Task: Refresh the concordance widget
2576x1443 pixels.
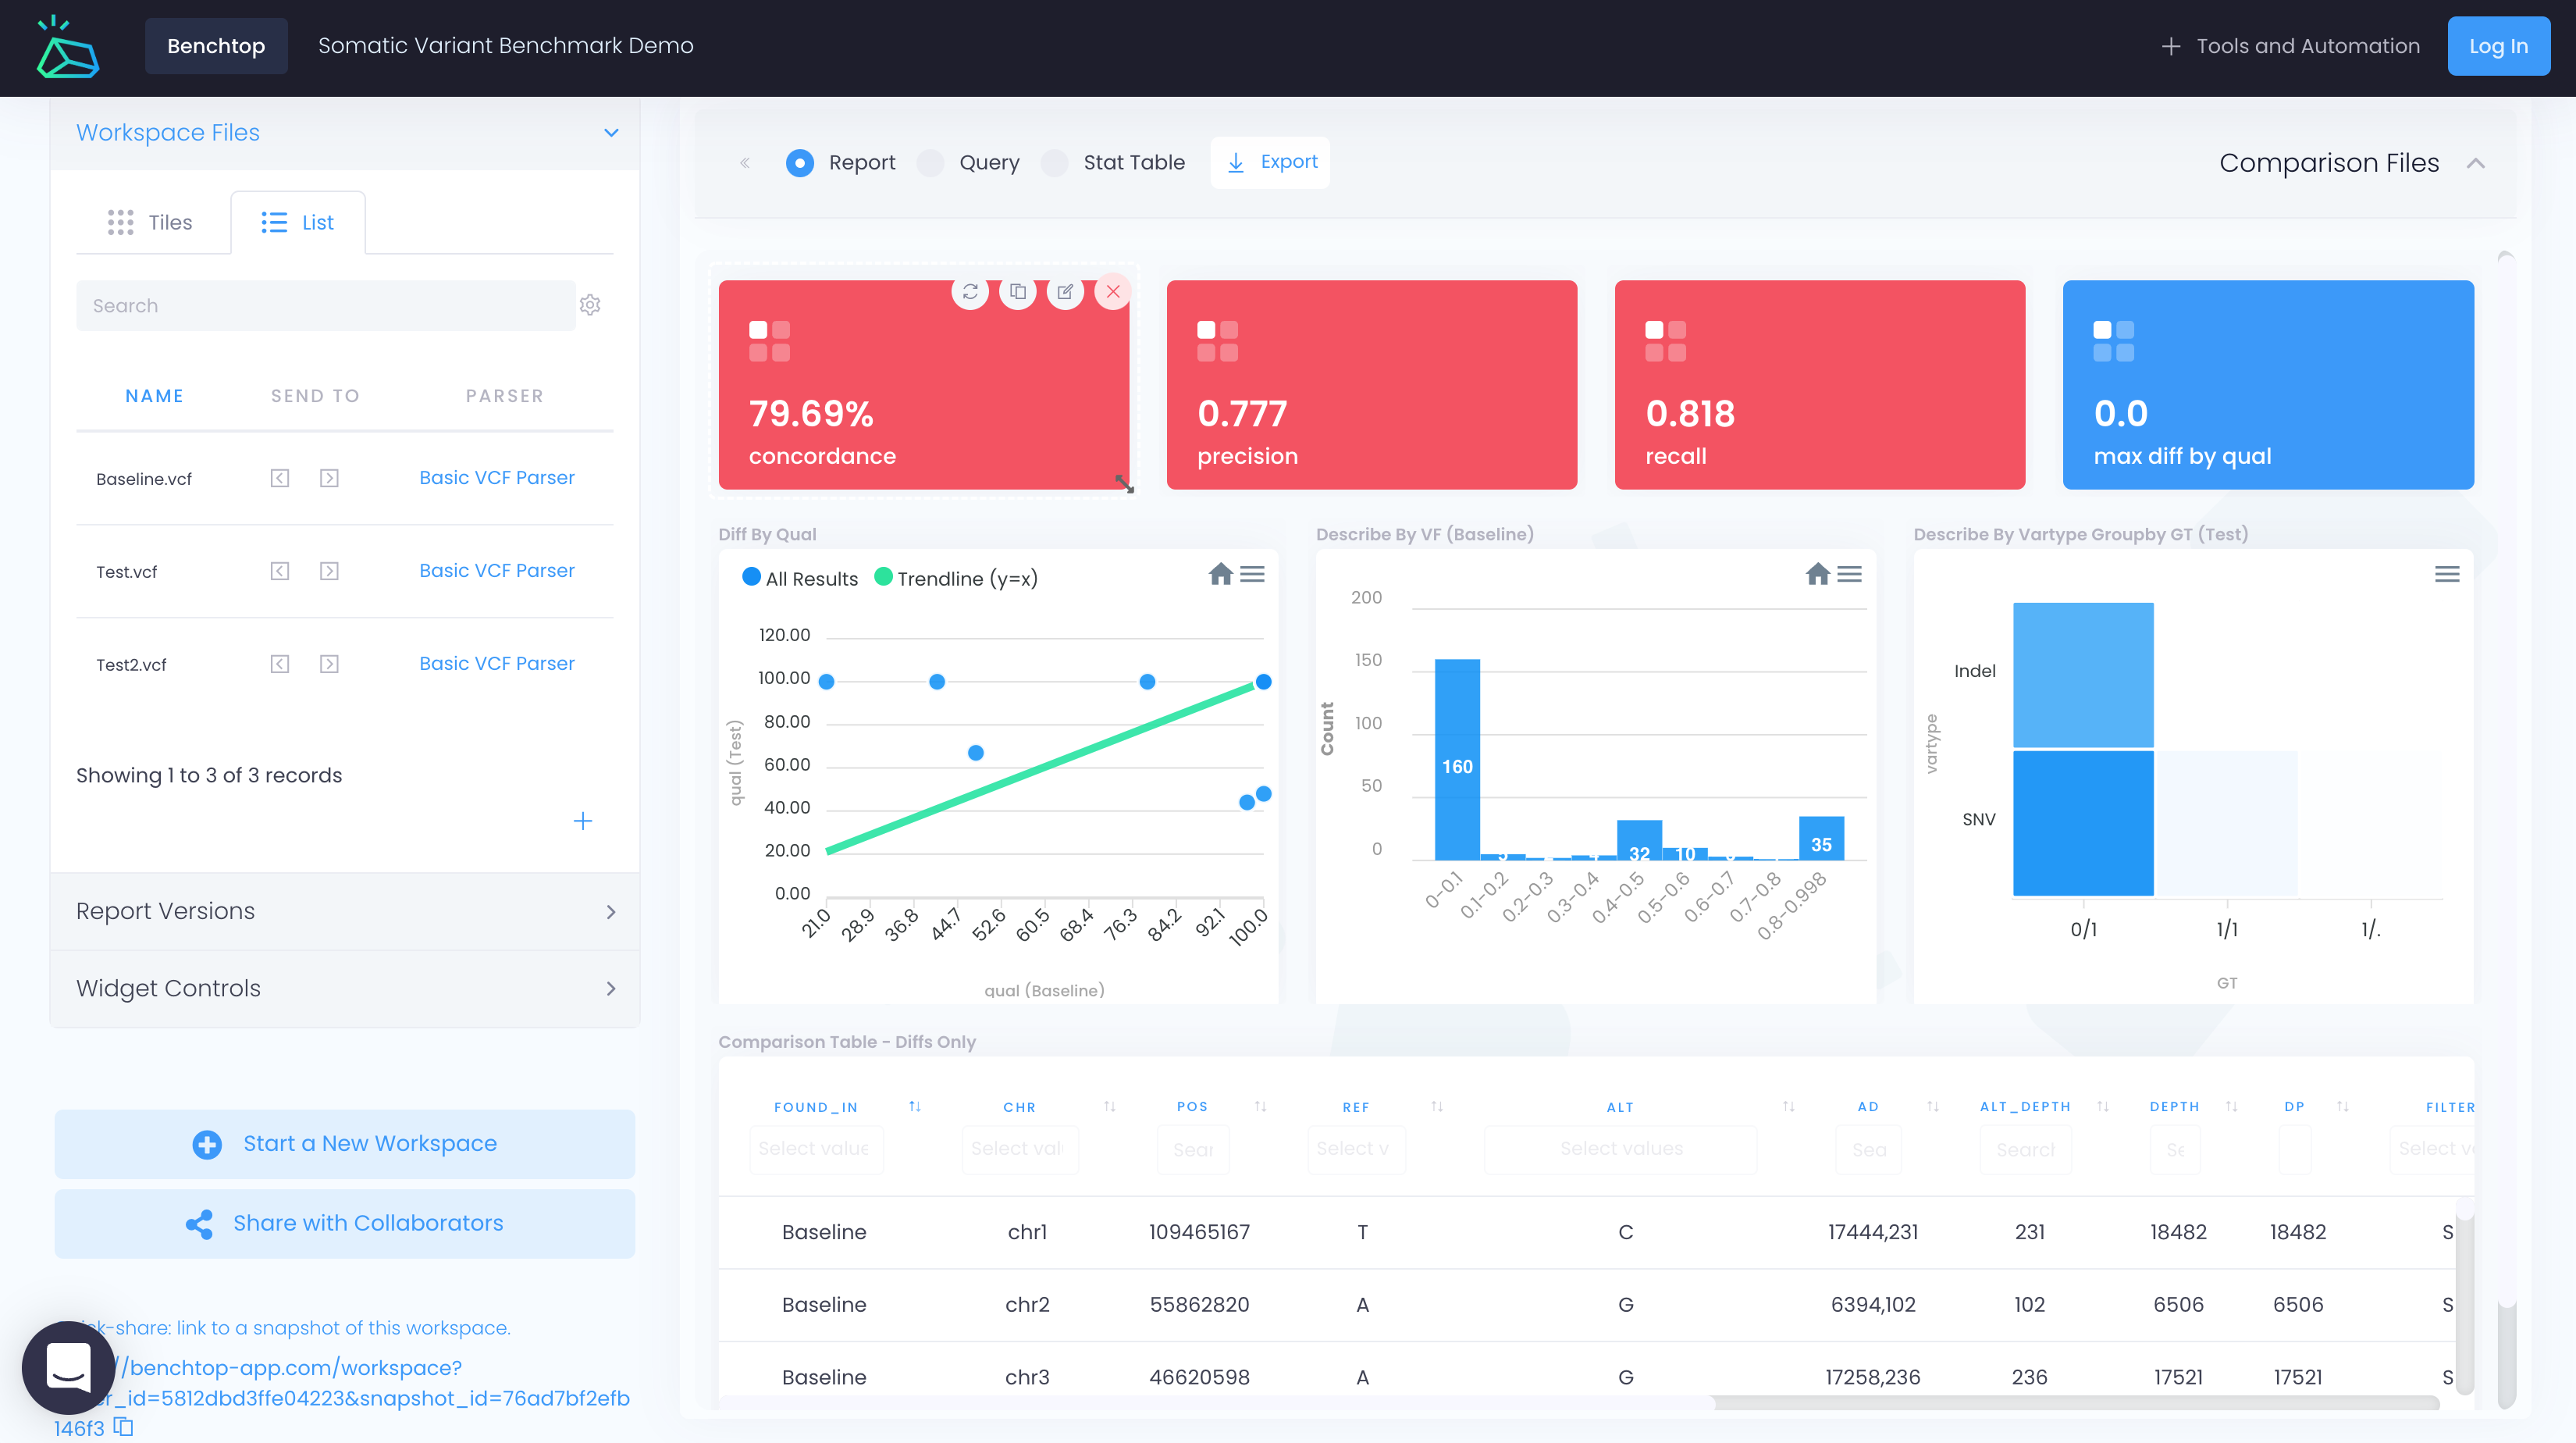Action: pyautogui.click(x=970, y=292)
